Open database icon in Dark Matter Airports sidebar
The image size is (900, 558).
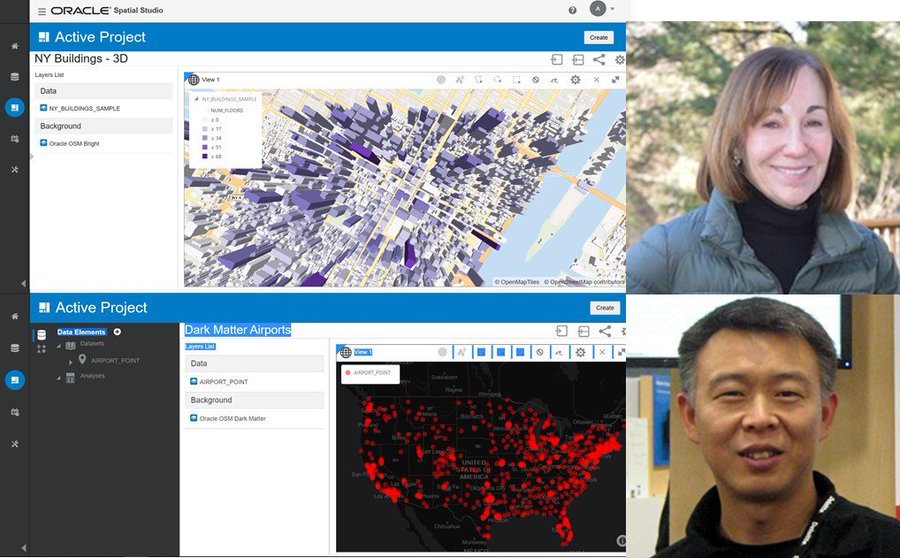(x=15, y=348)
